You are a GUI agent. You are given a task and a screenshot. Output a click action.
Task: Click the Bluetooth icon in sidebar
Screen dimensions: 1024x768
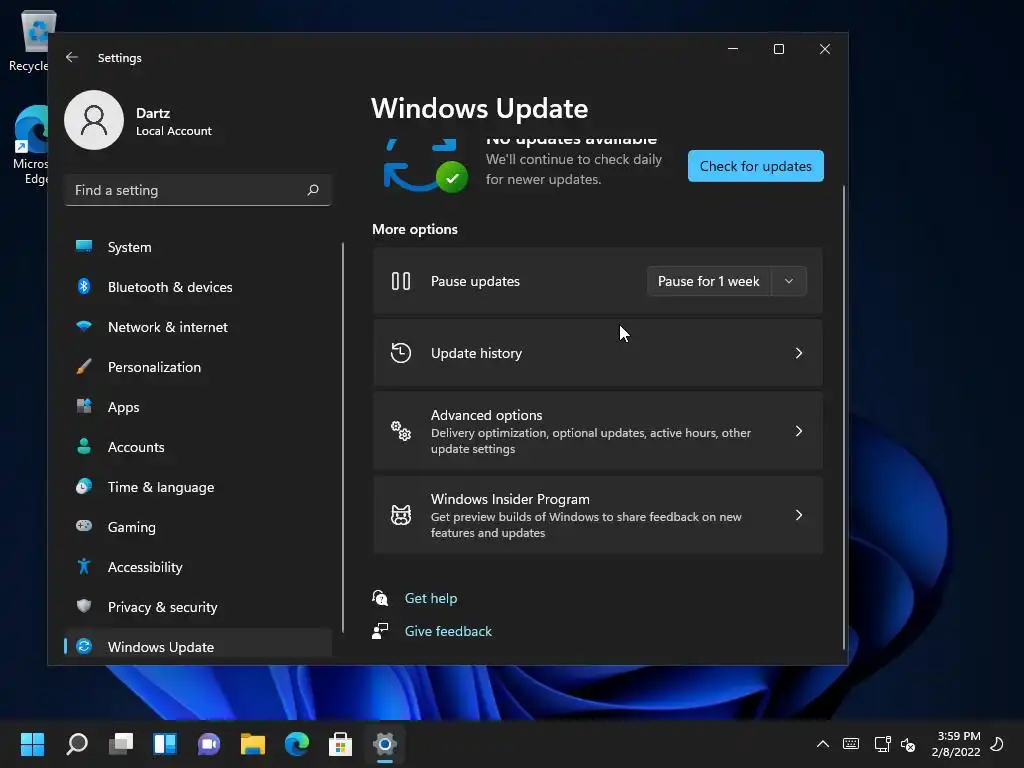coord(84,286)
